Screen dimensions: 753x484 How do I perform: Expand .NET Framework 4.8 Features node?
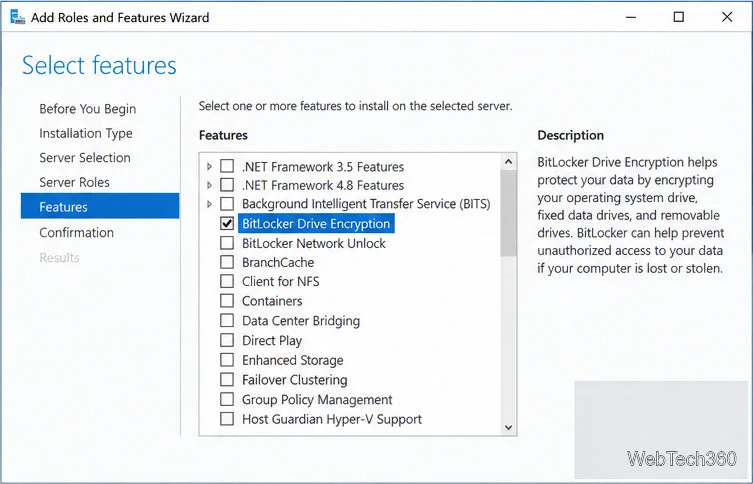coord(209,185)
